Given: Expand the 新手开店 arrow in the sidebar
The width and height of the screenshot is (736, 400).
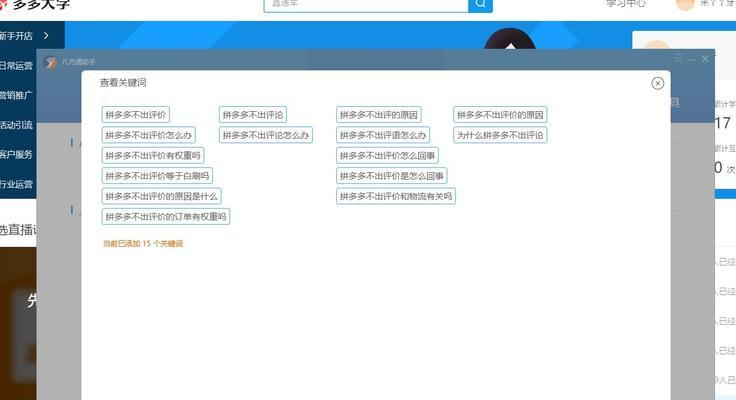Looking at the screenshot, I should (46, 36).
